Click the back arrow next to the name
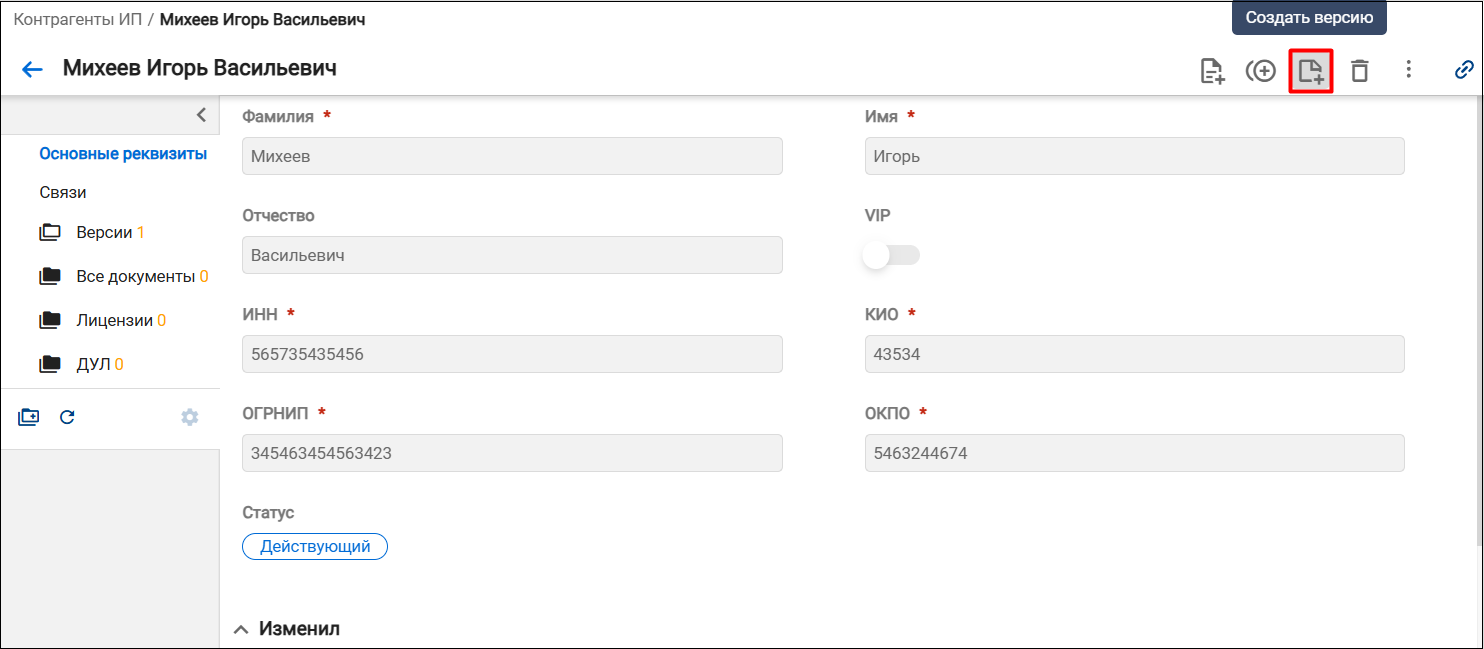The width and height of the screenshot is (1484, 649). [x=33, y=69]
